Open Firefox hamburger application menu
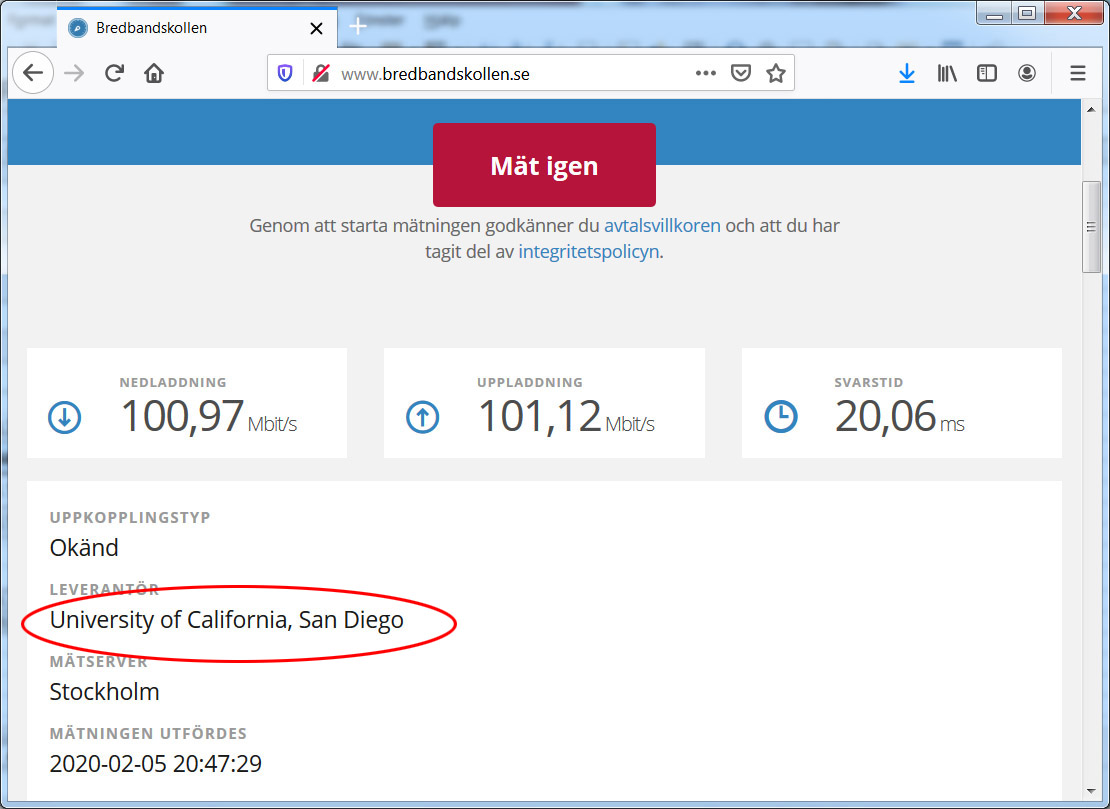Viewport: 1110px width, 809px height. point(1077,73)
